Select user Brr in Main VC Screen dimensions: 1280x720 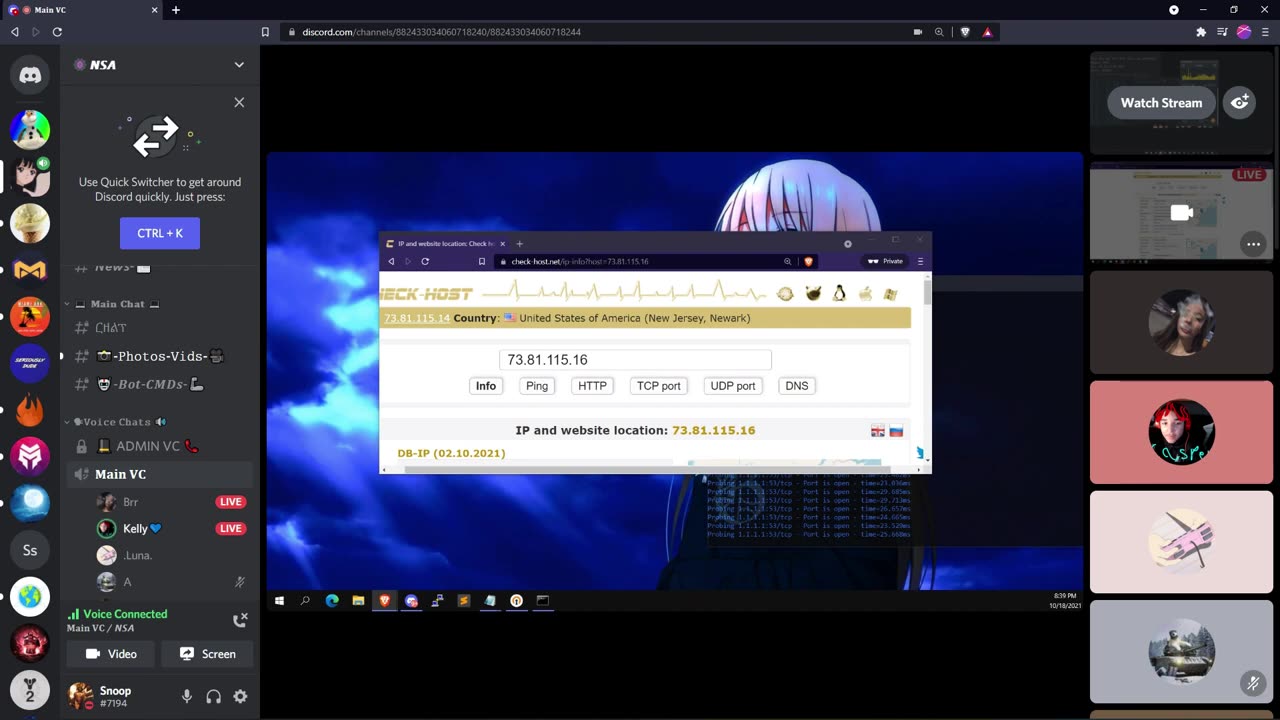click(x=170, y=502)
